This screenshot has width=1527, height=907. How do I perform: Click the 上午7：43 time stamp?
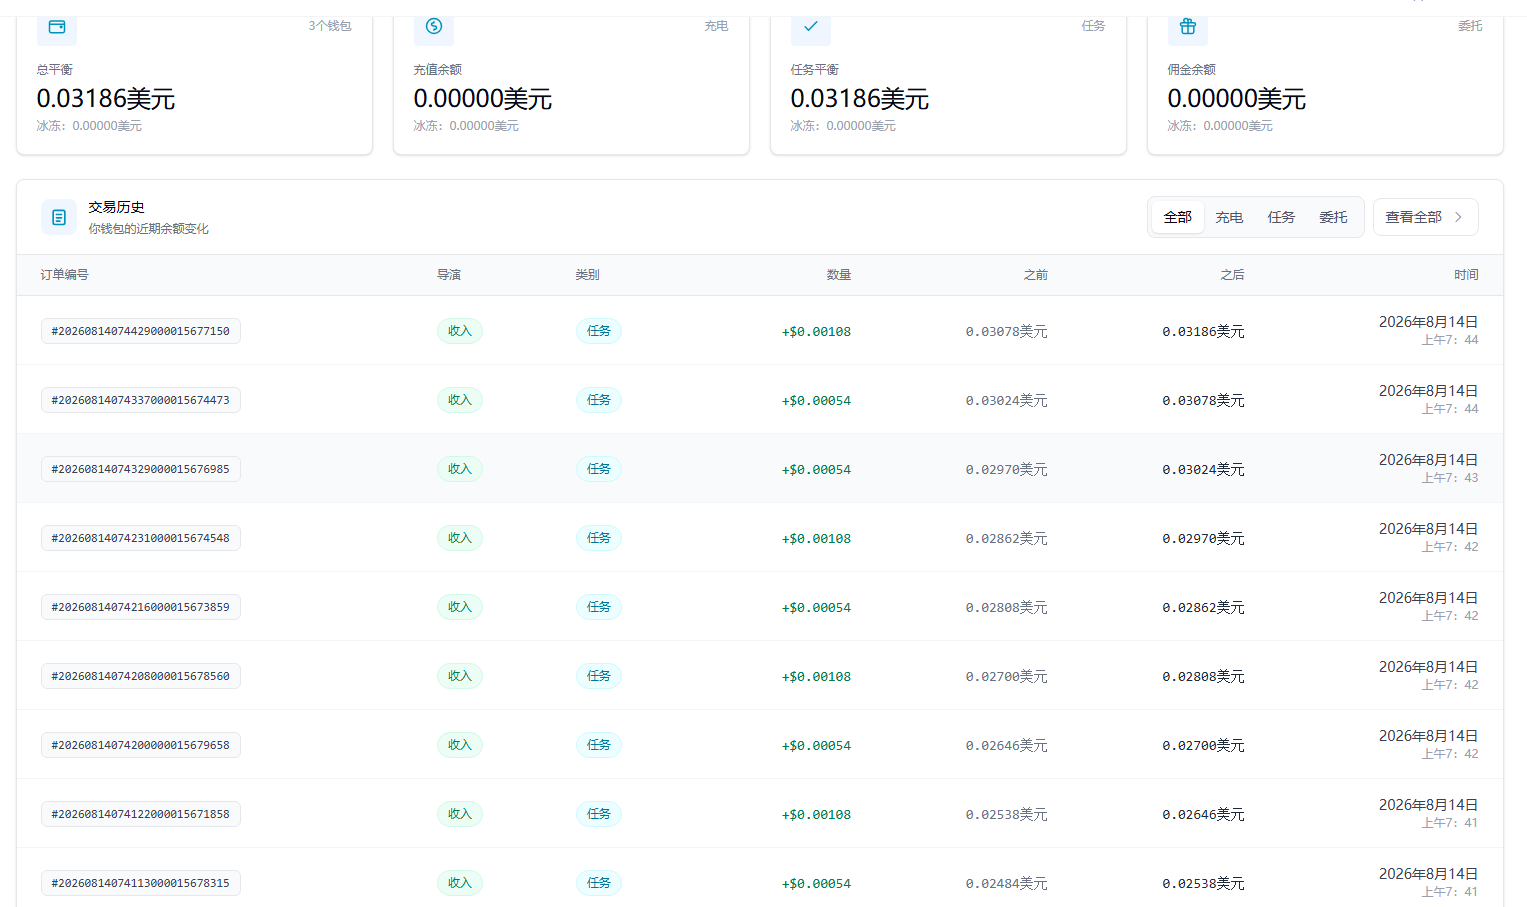pos(1450,478)
